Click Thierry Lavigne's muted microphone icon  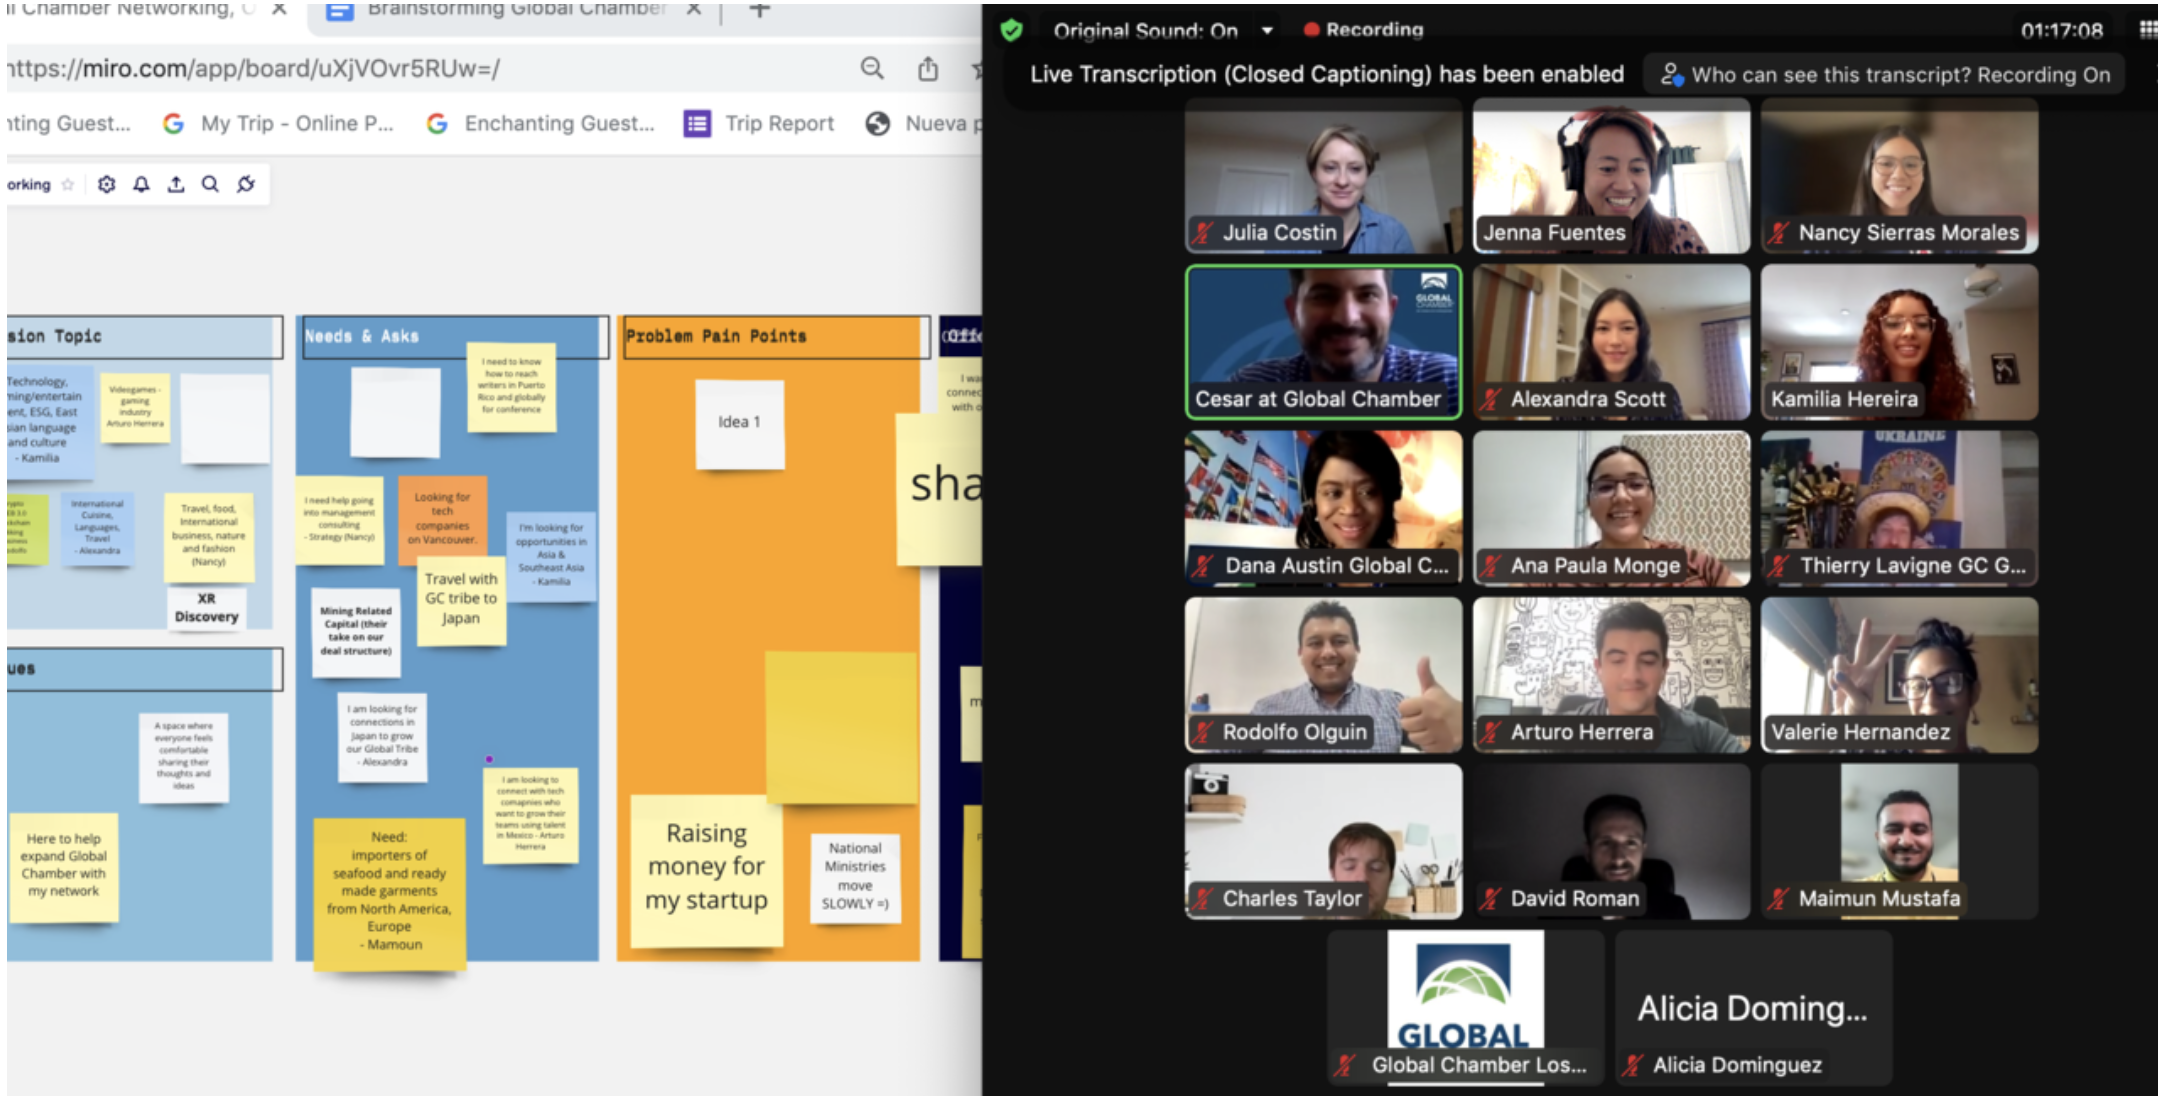(1778, 565)
